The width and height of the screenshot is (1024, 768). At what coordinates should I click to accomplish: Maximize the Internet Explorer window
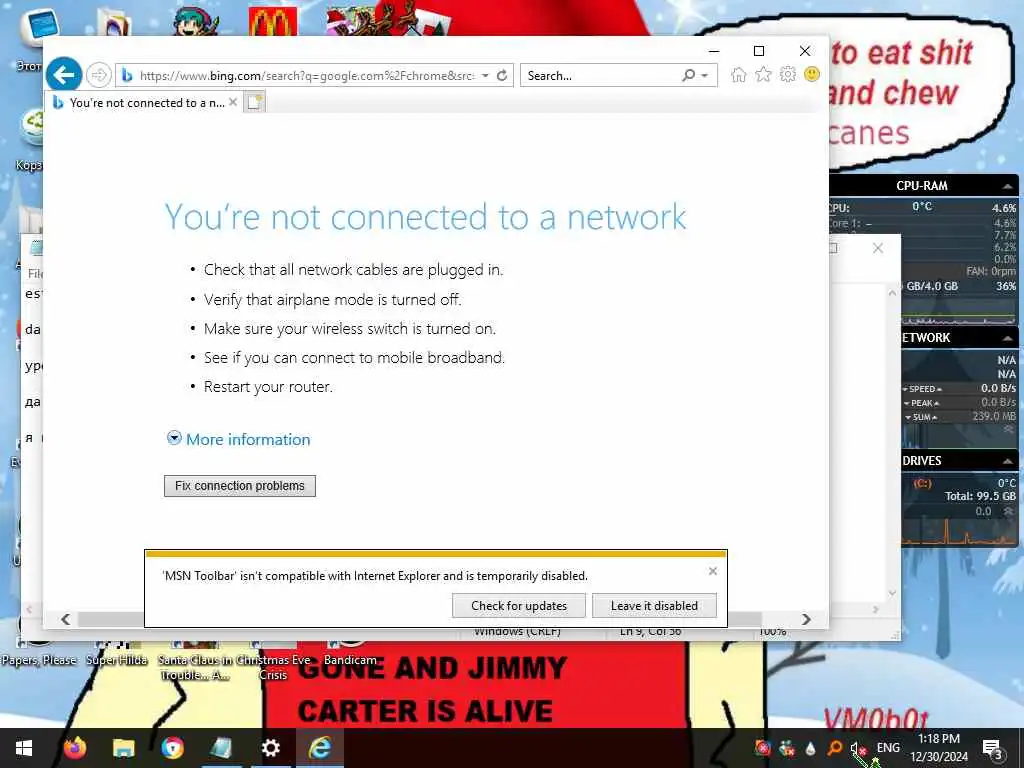759,51
